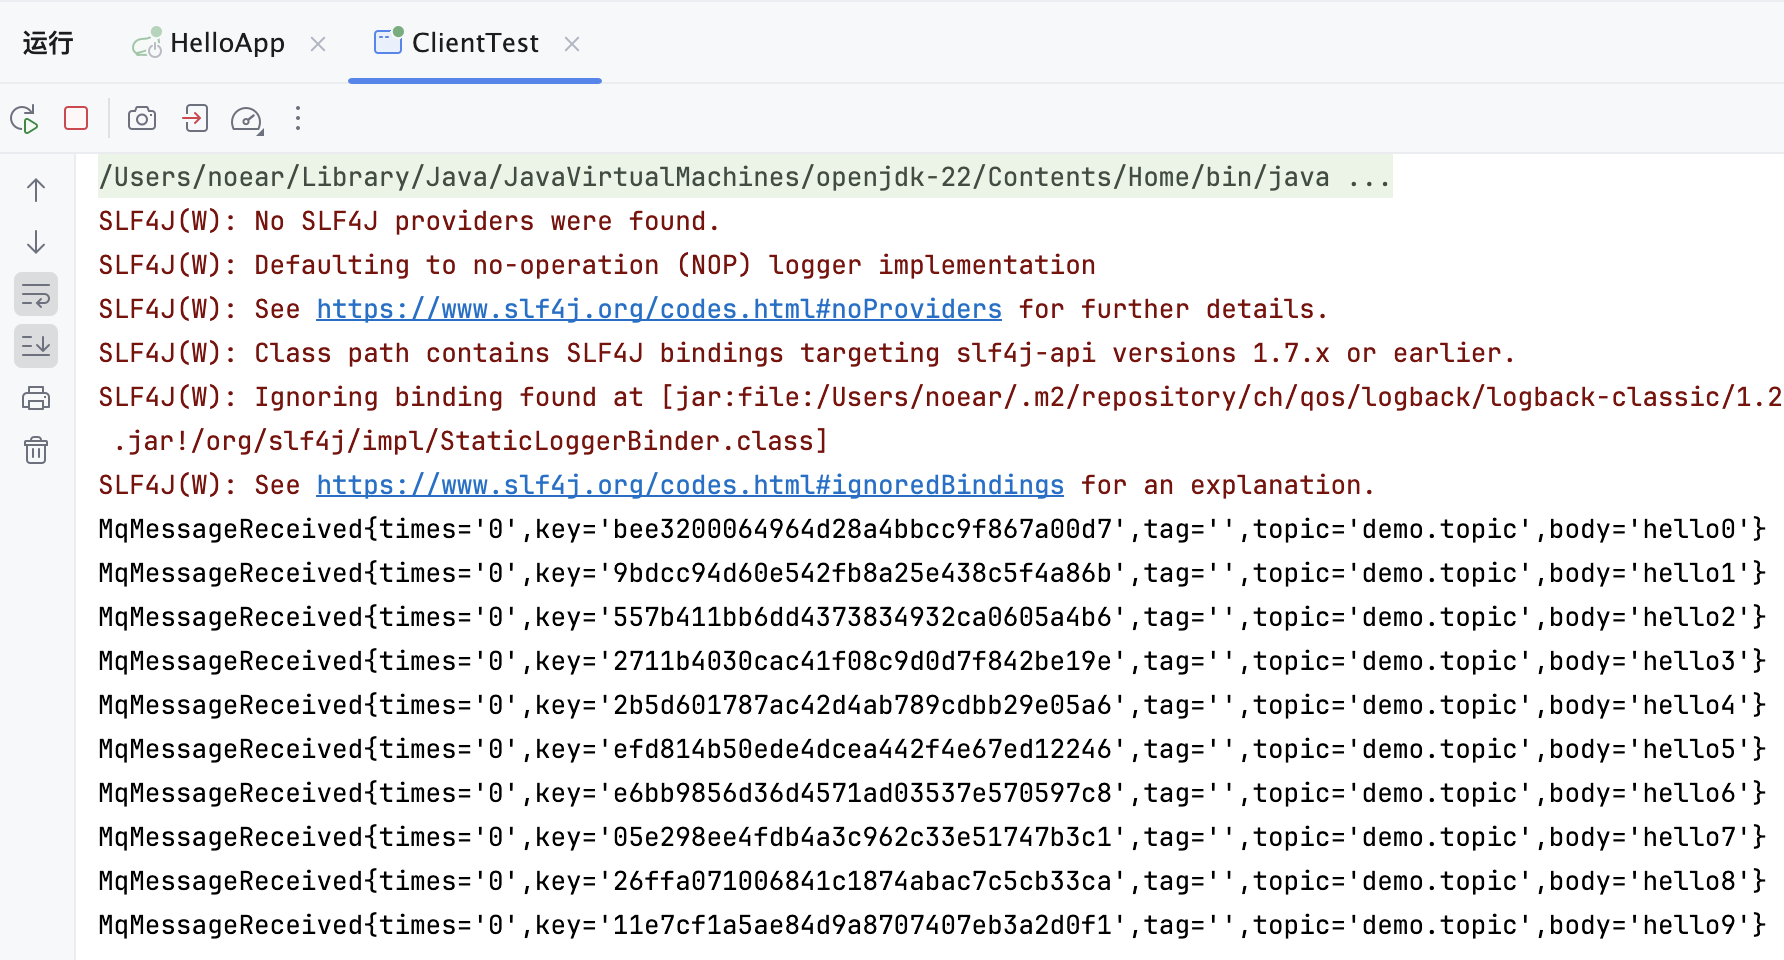Viewport: 1784px width, 960px height.
Task: Click the redirect input/exit arrow icon
Action: [195, 119]
